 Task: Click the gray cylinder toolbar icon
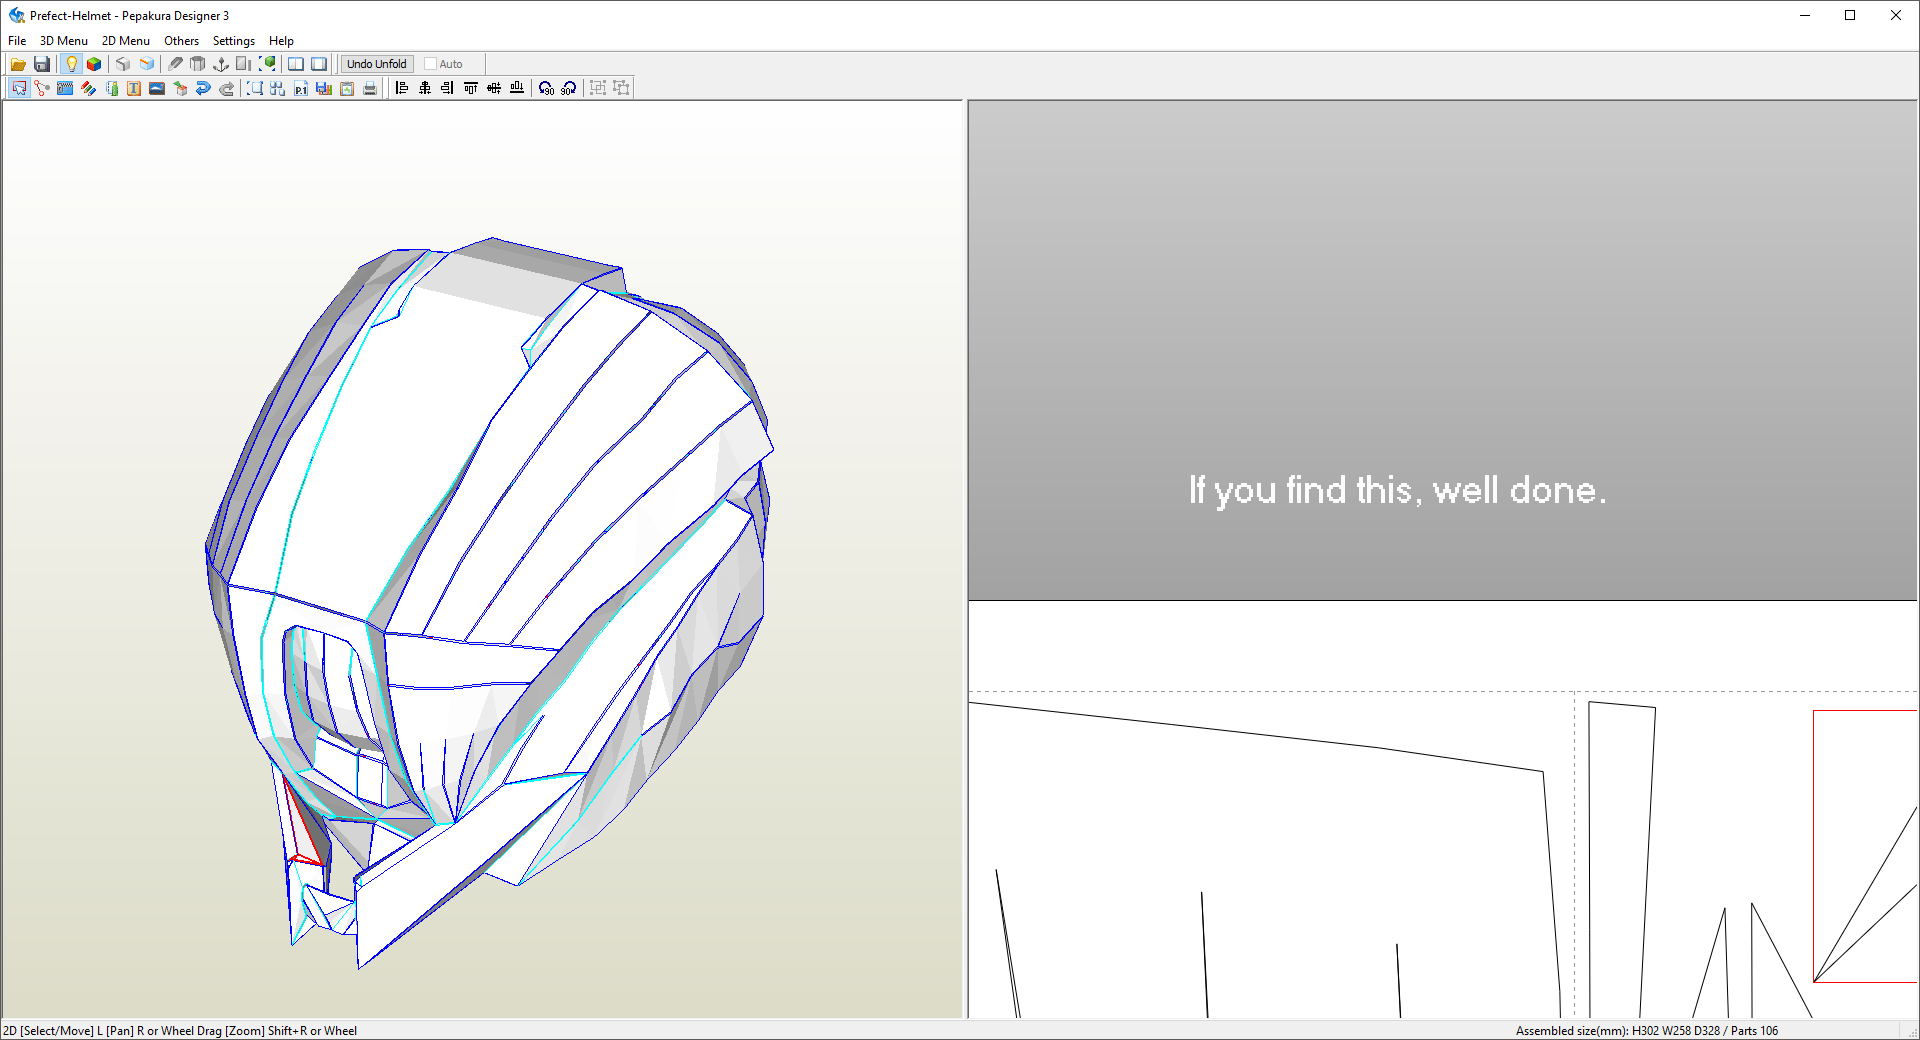pos(198,64)
